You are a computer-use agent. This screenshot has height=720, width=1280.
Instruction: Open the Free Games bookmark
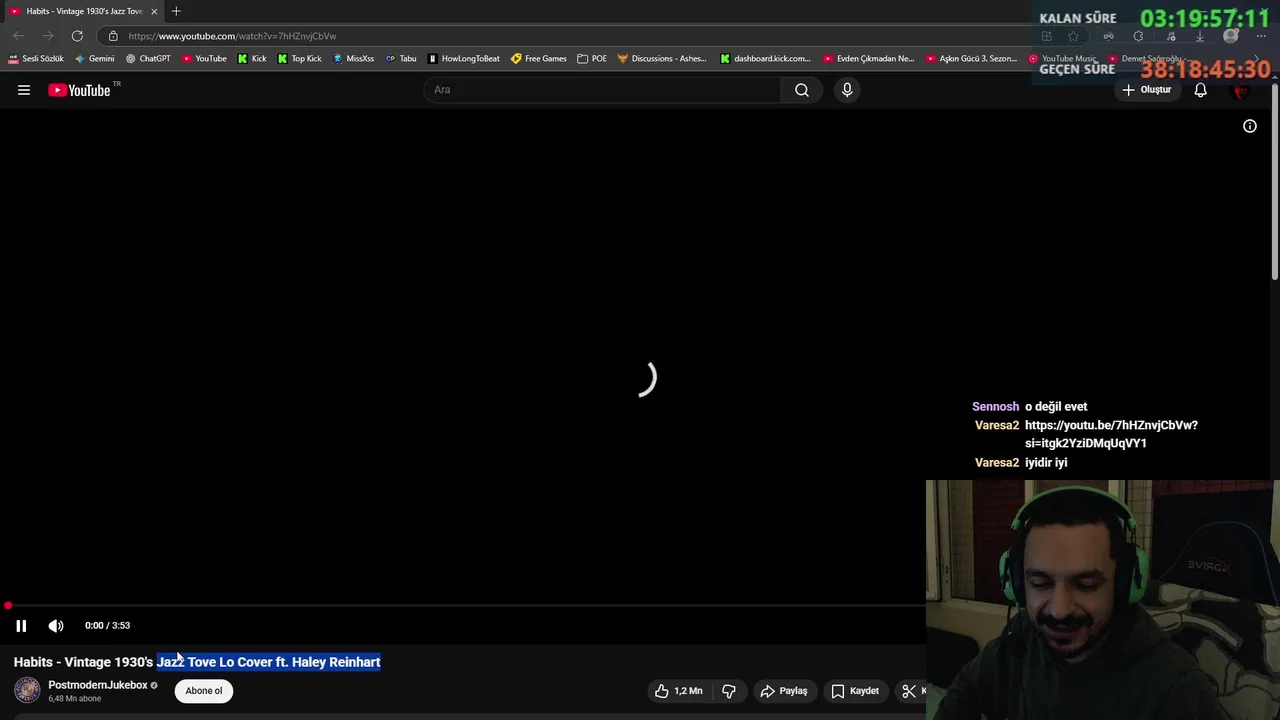(539, 59)
